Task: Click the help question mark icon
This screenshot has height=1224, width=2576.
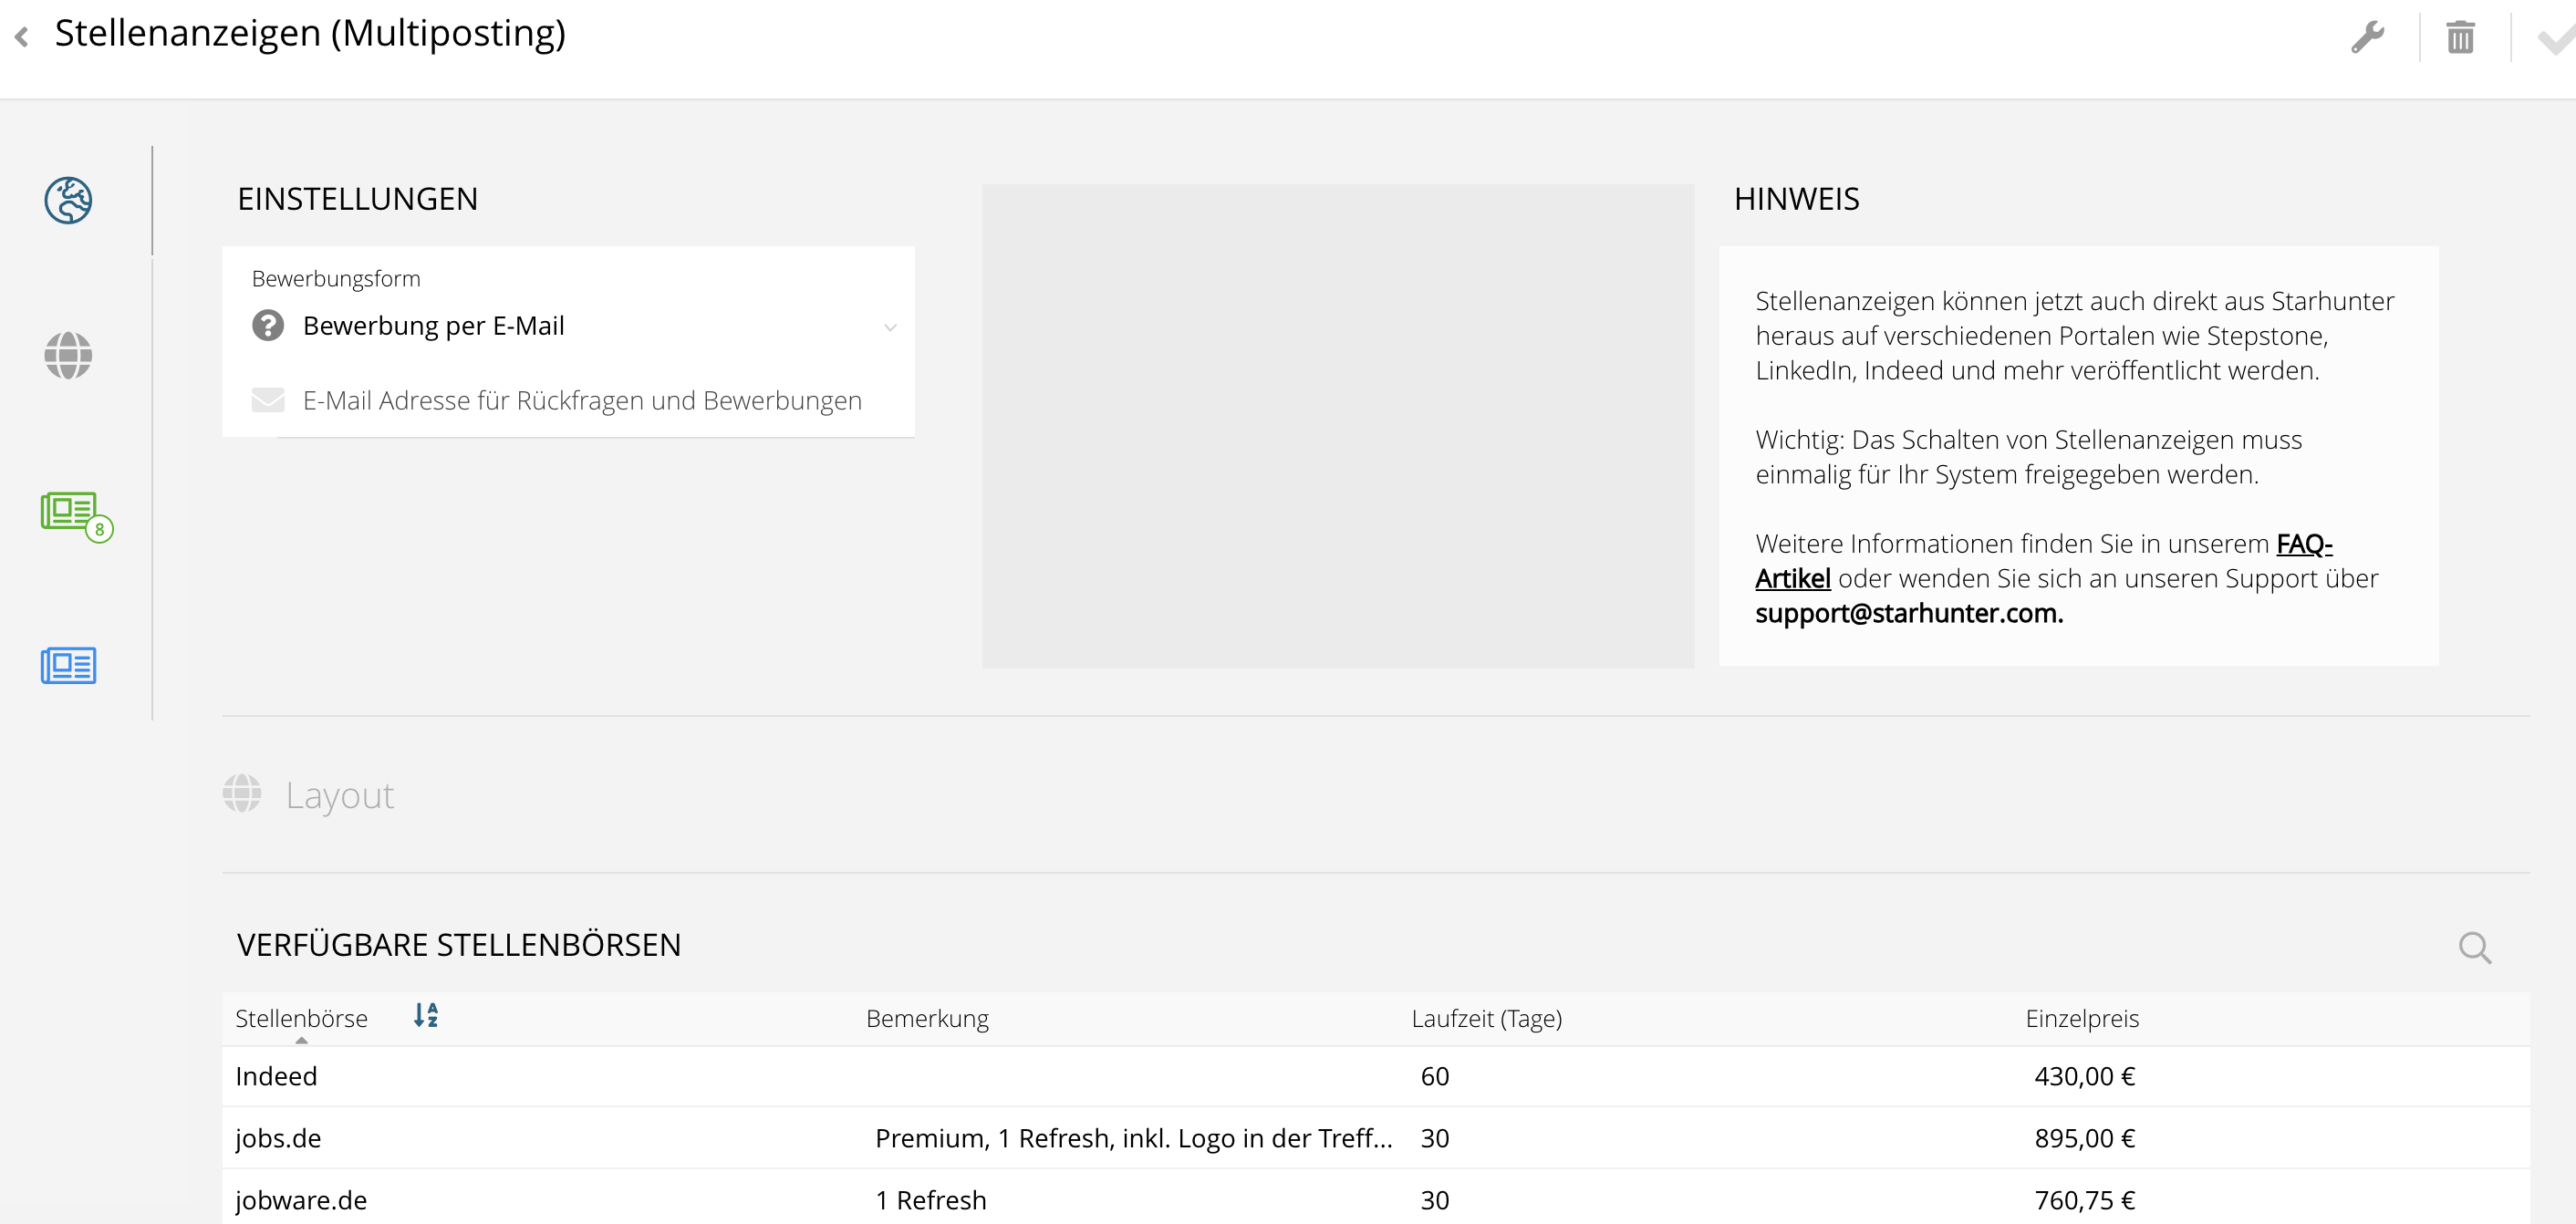Action: click(268, 326)
